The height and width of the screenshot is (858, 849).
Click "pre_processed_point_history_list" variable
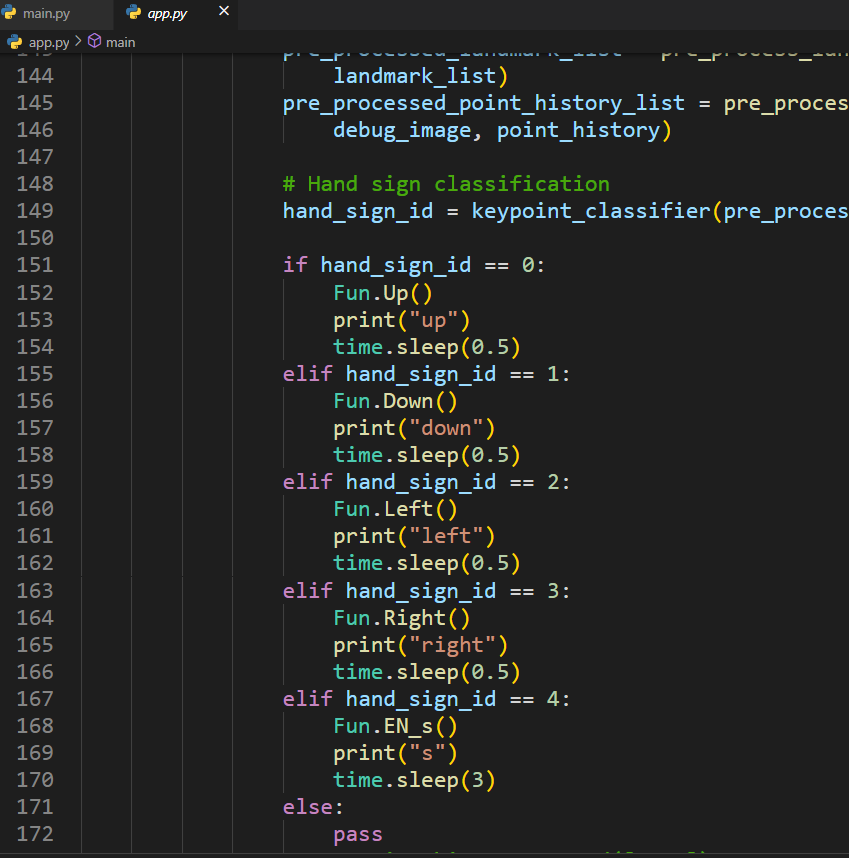click(x=484, y=103)
